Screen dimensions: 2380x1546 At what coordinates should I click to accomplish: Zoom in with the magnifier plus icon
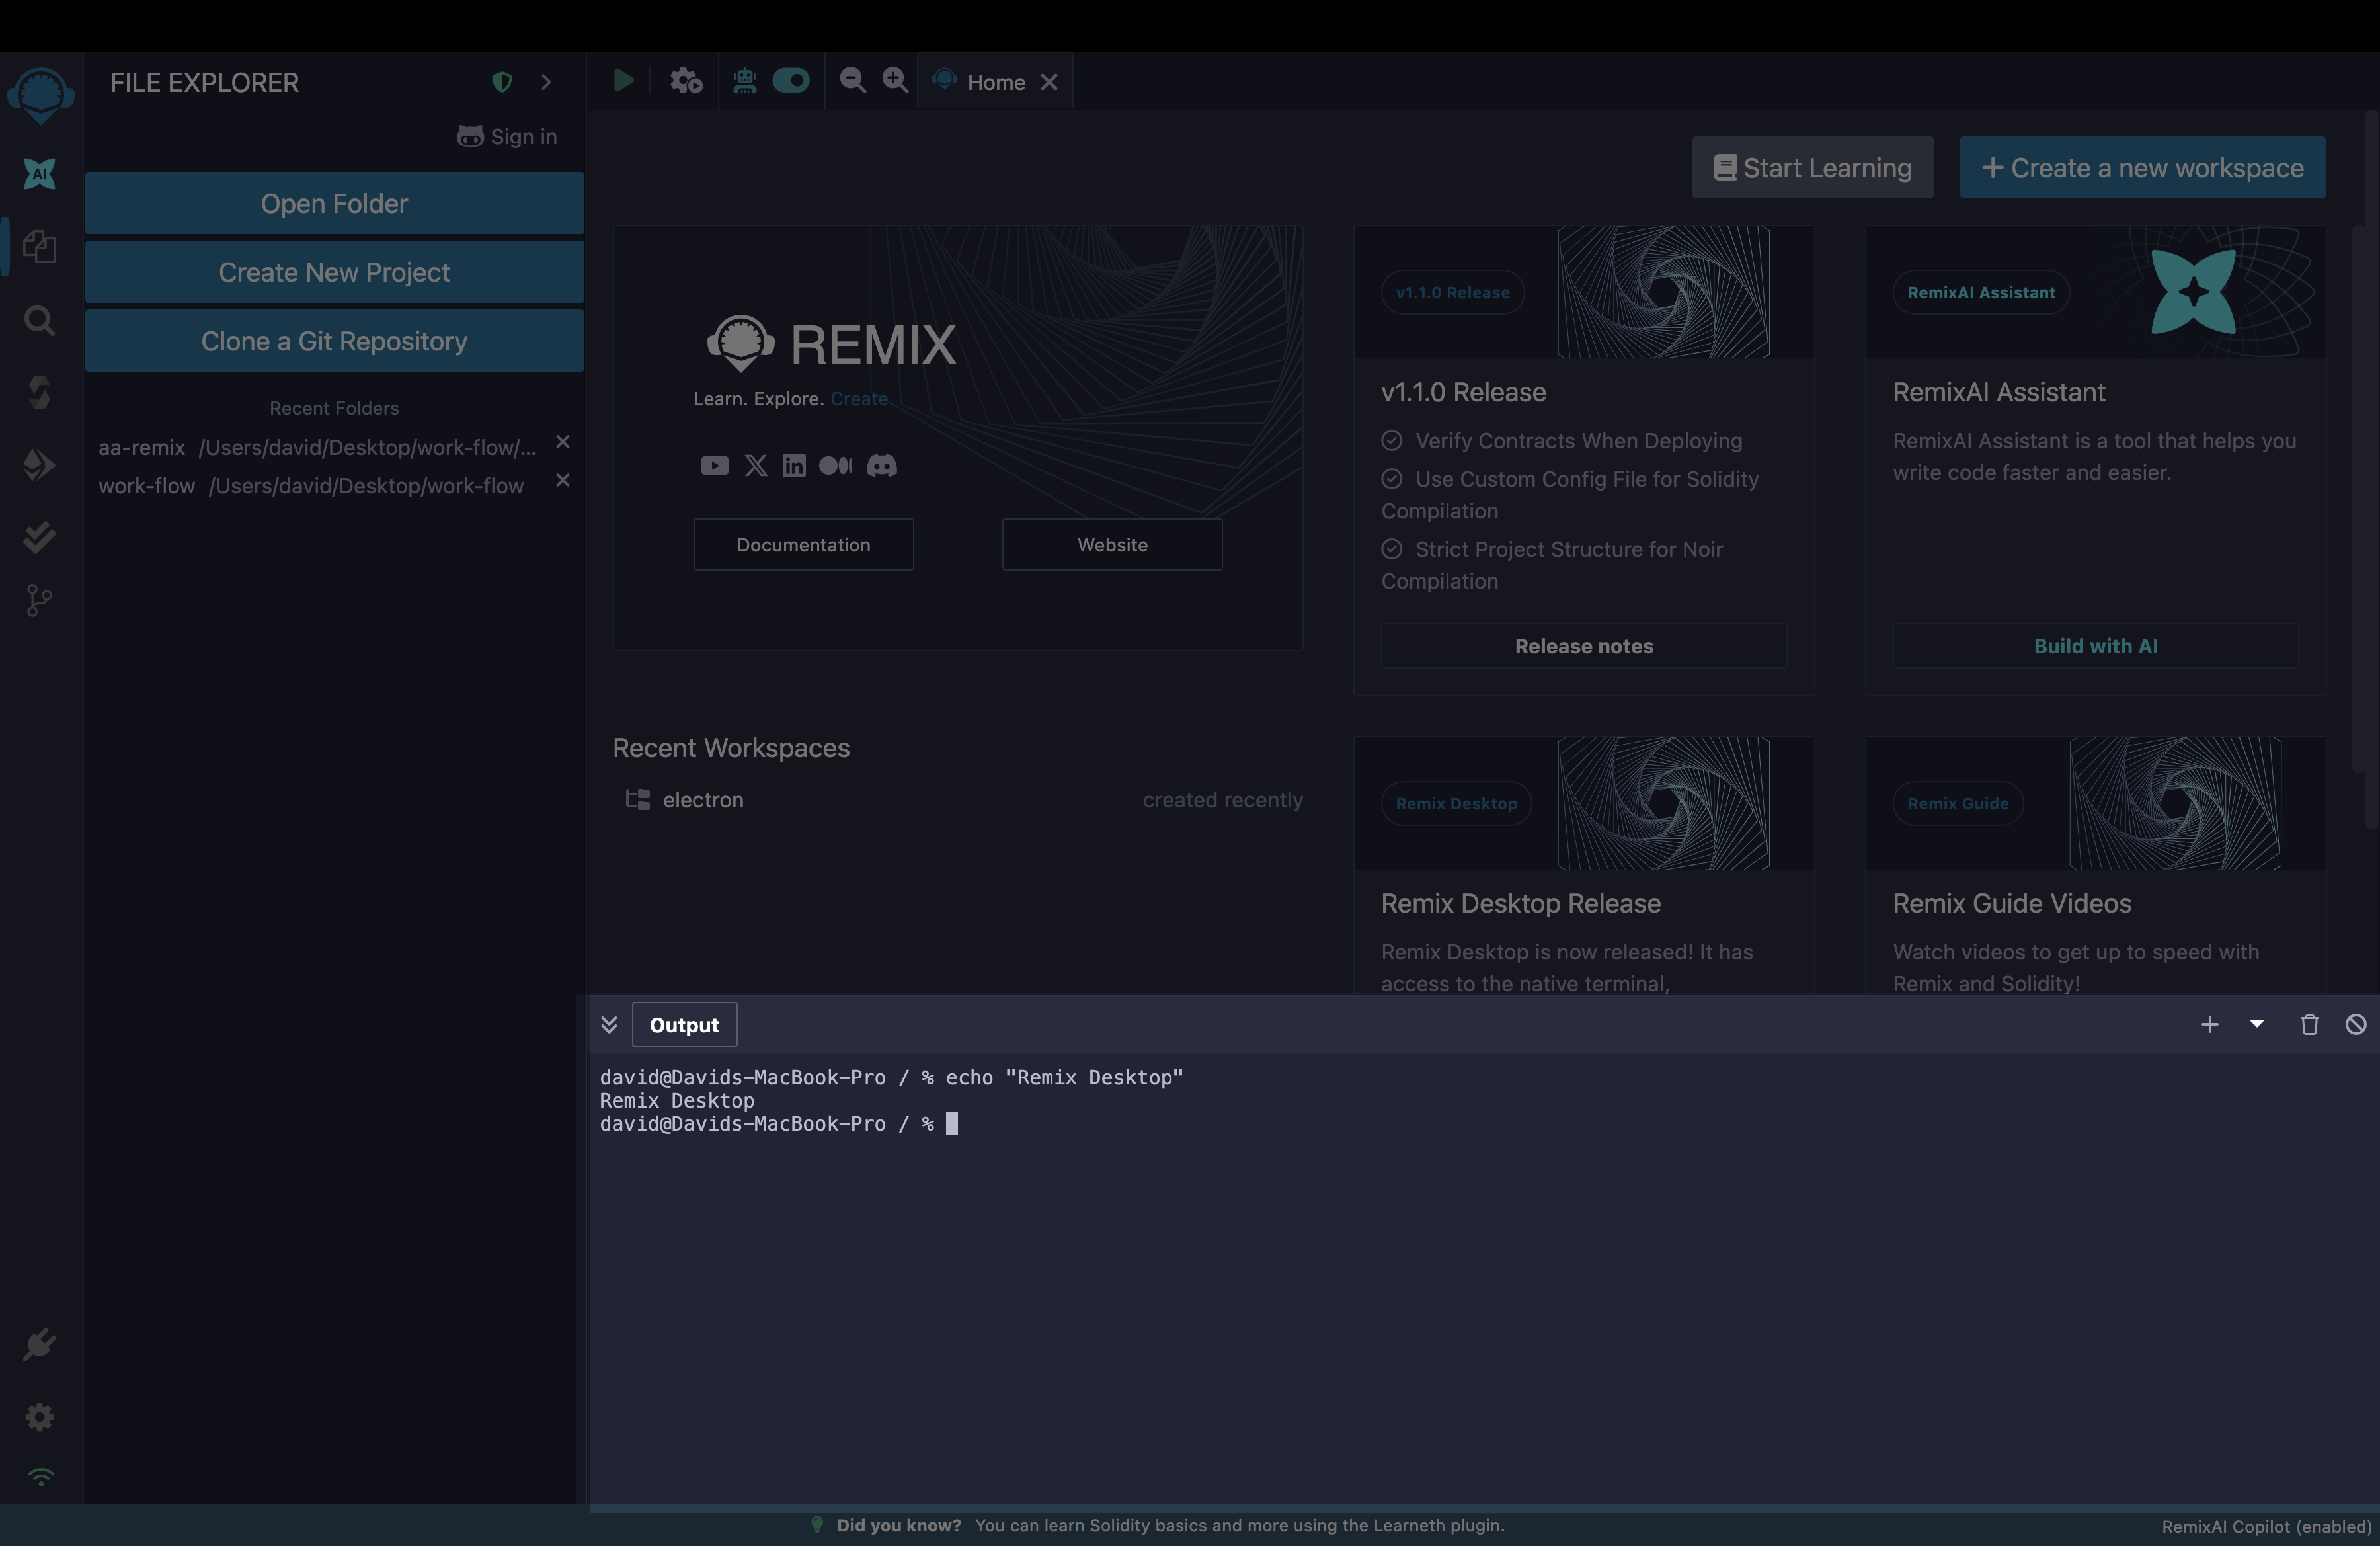(896, 80)
